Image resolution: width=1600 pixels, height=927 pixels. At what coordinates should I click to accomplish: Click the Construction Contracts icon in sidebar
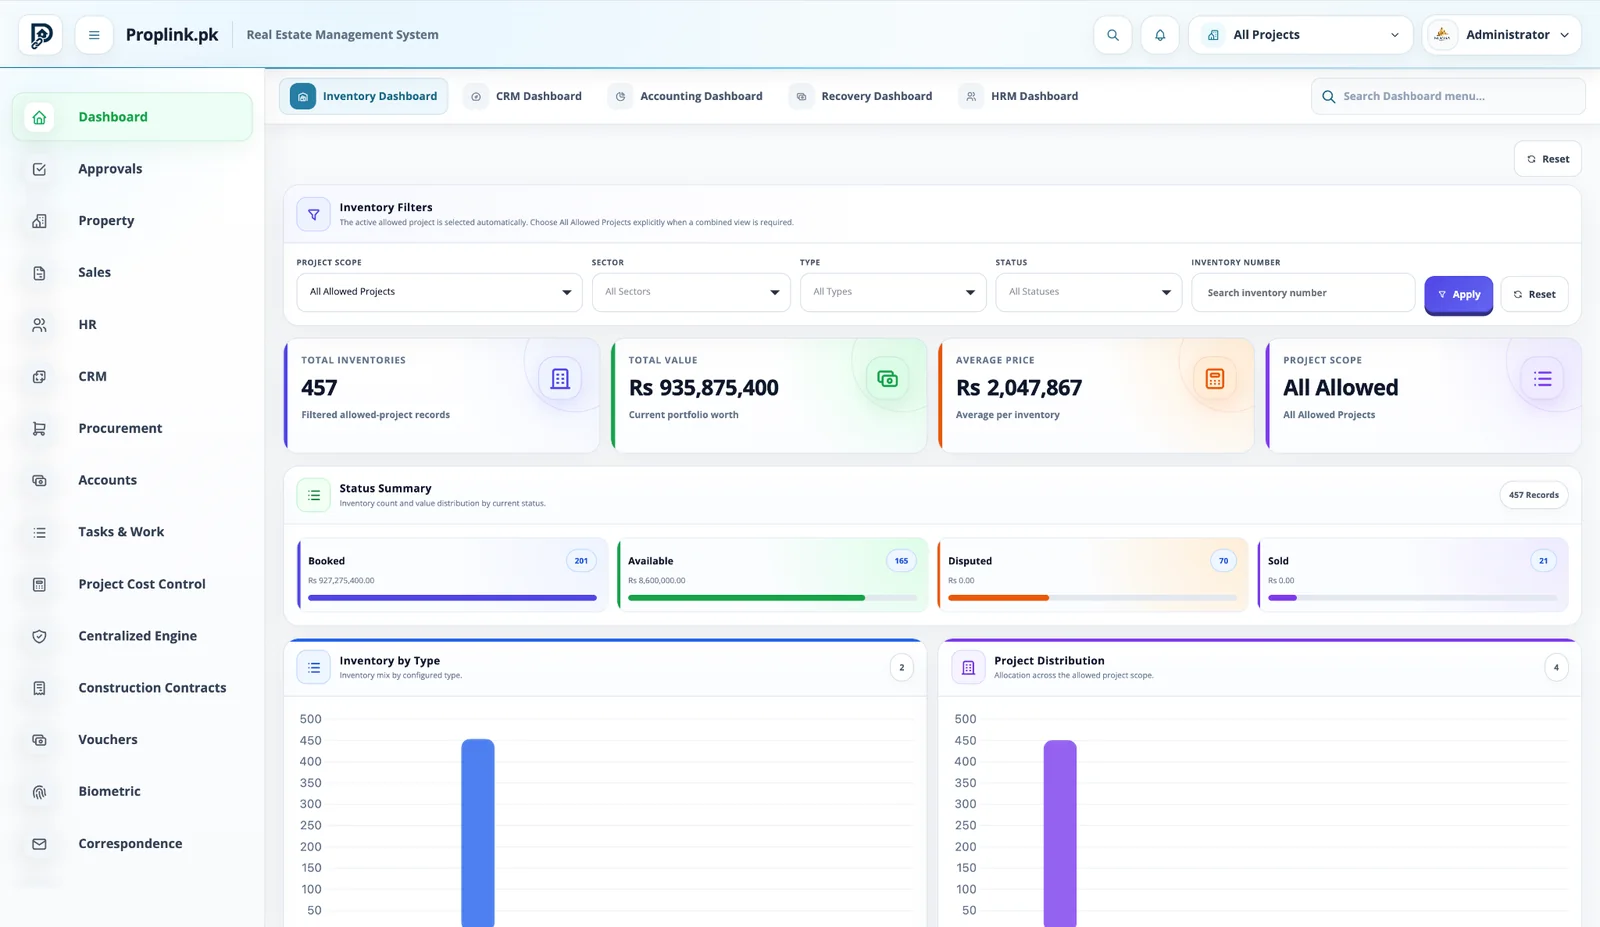[39, 688]
